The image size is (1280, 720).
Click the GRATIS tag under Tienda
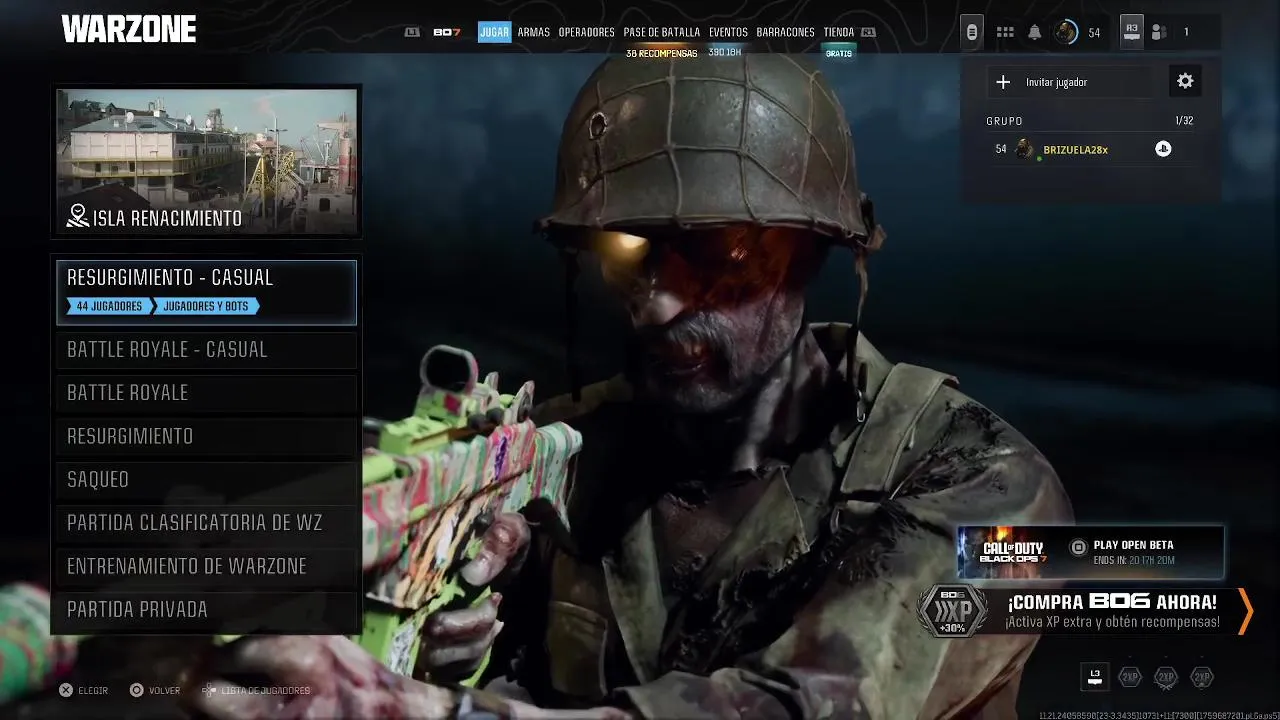click(839, 53)
